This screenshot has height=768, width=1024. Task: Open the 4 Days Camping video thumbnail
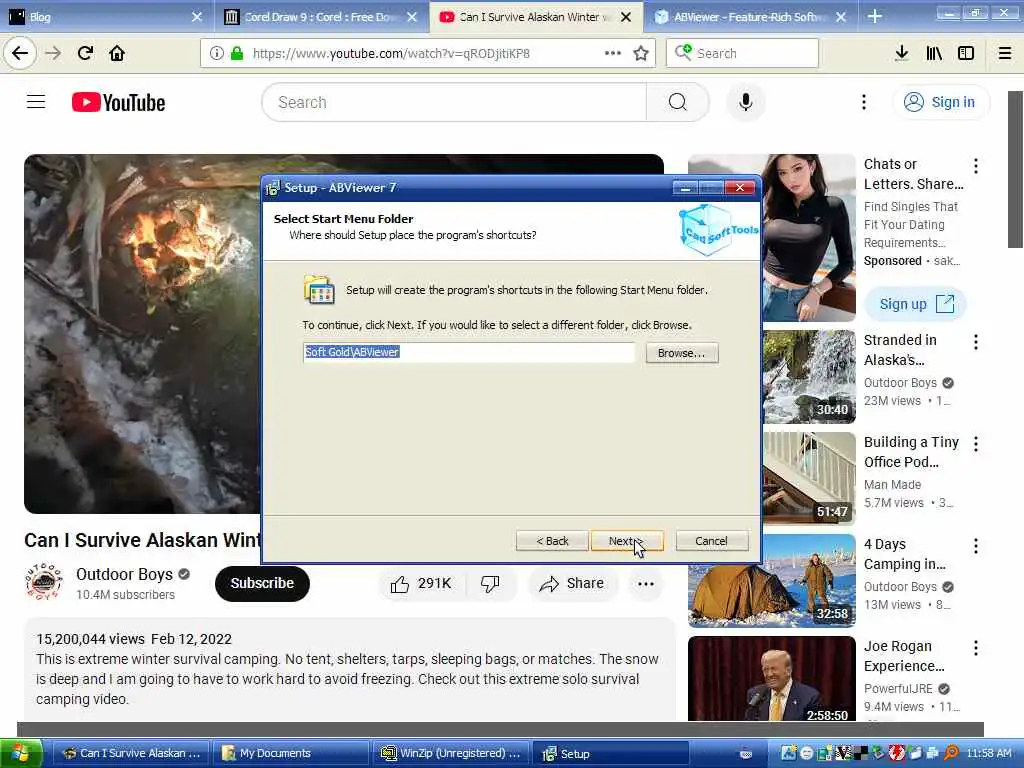[772, 581]
